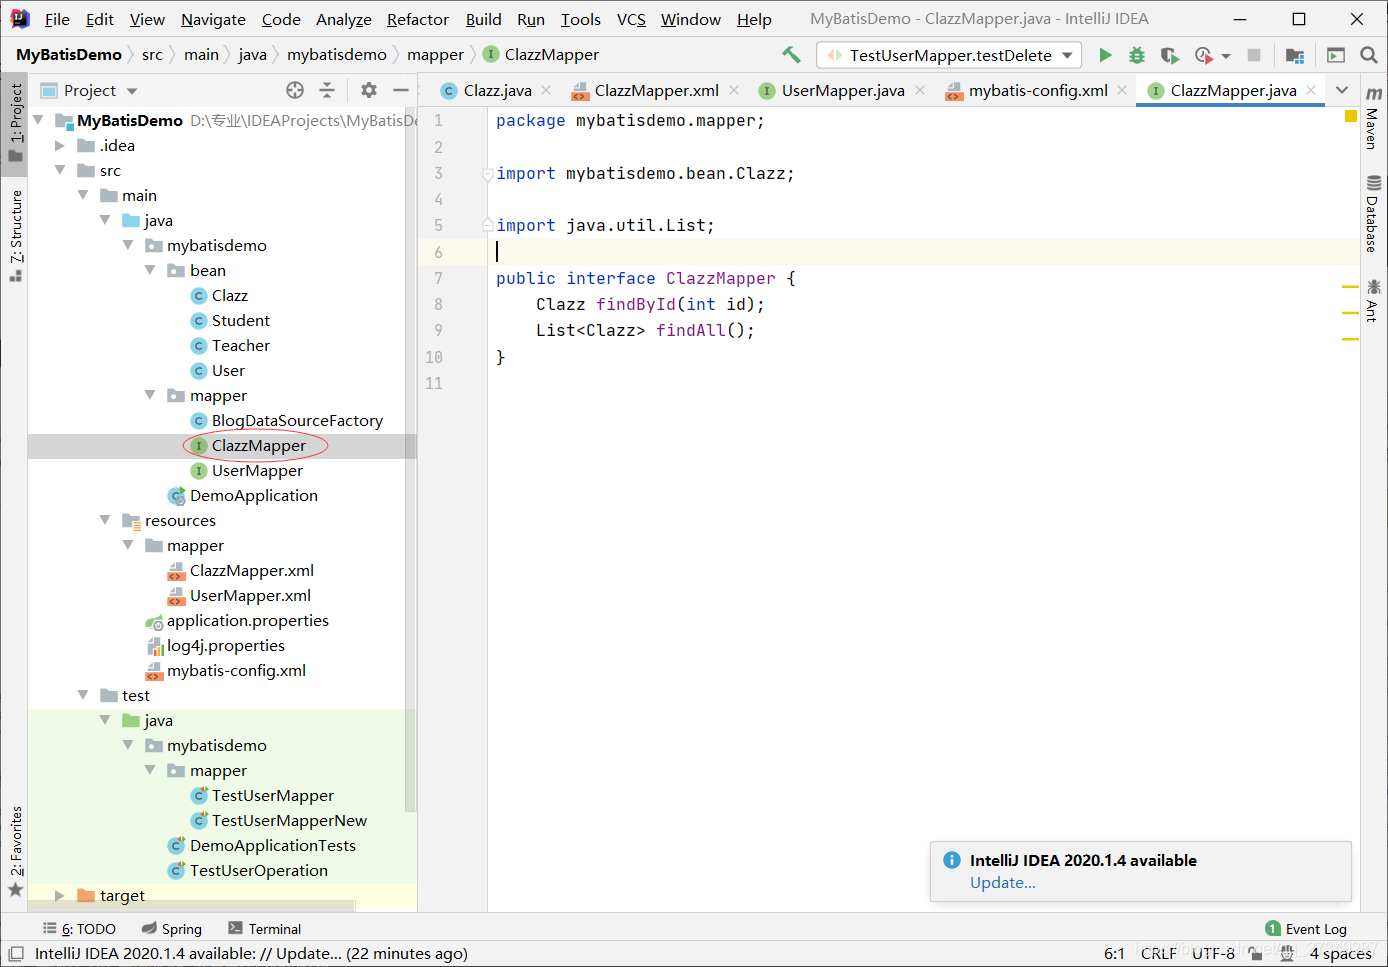Screen dimensions: 1388x967
Task: Open Project panel settings gear
Action: click(x=369, y=90)
